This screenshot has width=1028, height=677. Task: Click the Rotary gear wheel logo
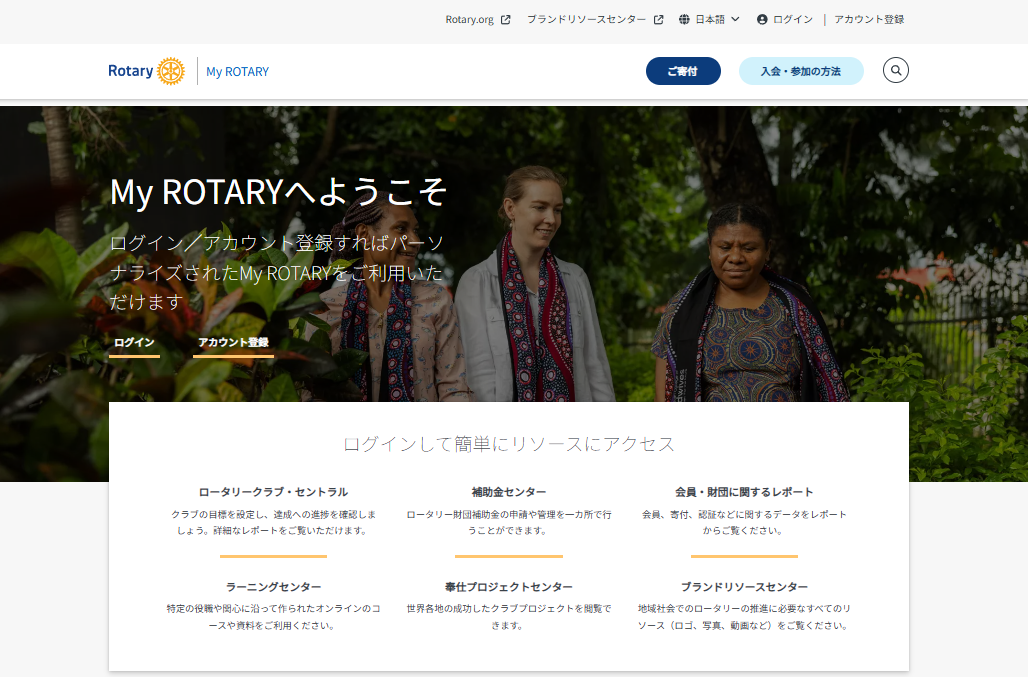[171, 71]
